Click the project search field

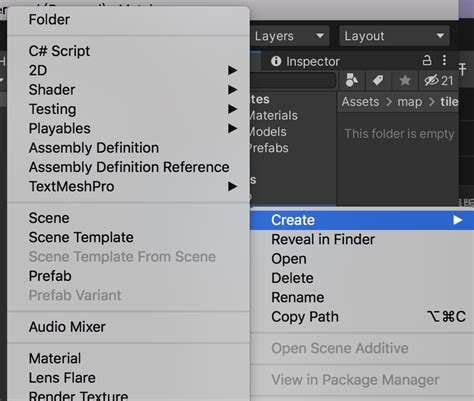(293, 80)
